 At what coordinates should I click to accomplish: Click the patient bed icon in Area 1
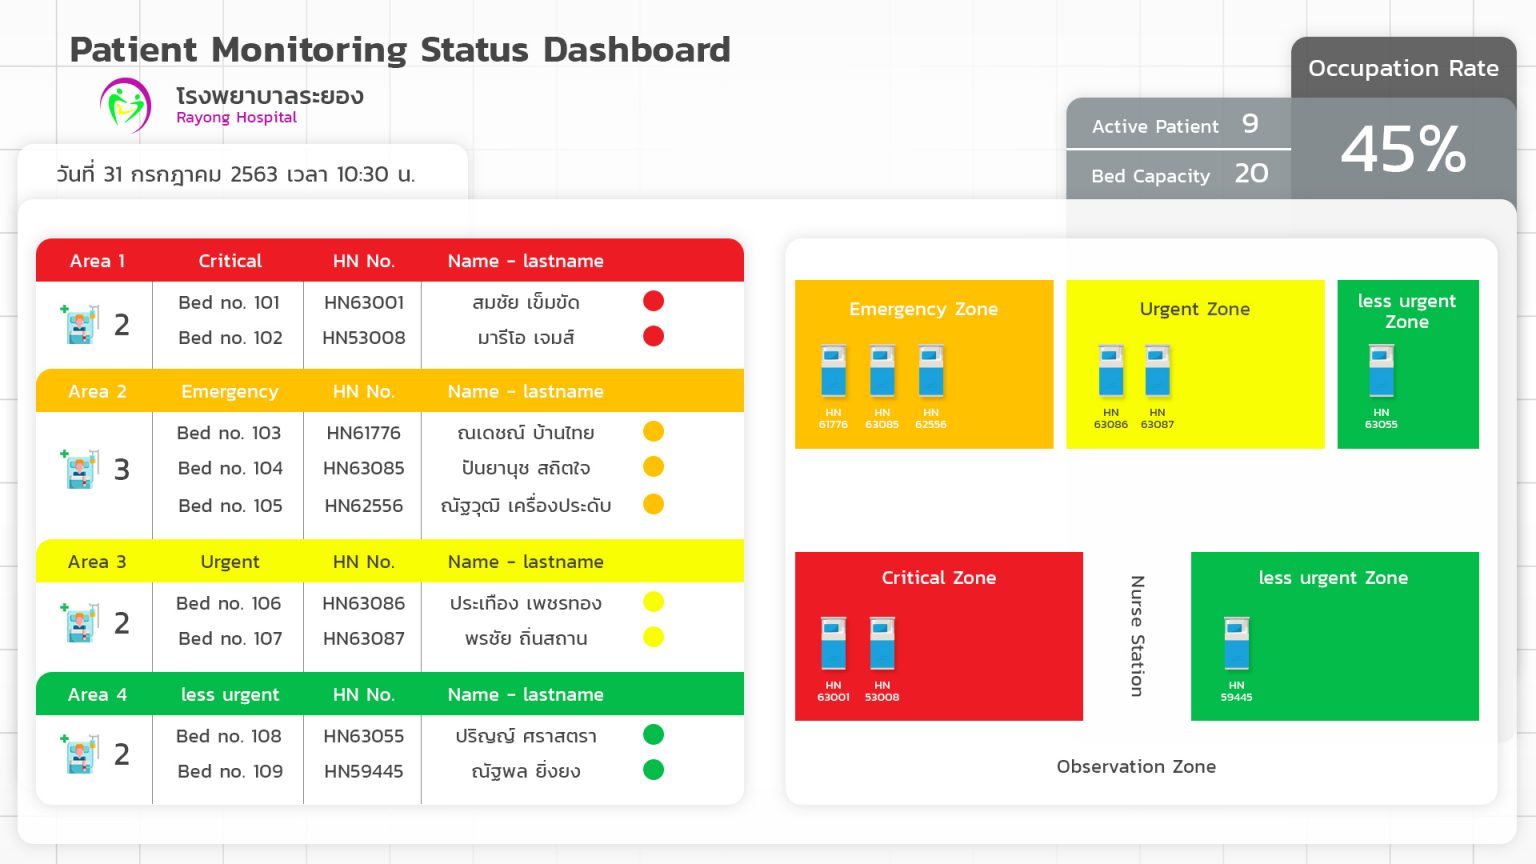coord(80,324)
